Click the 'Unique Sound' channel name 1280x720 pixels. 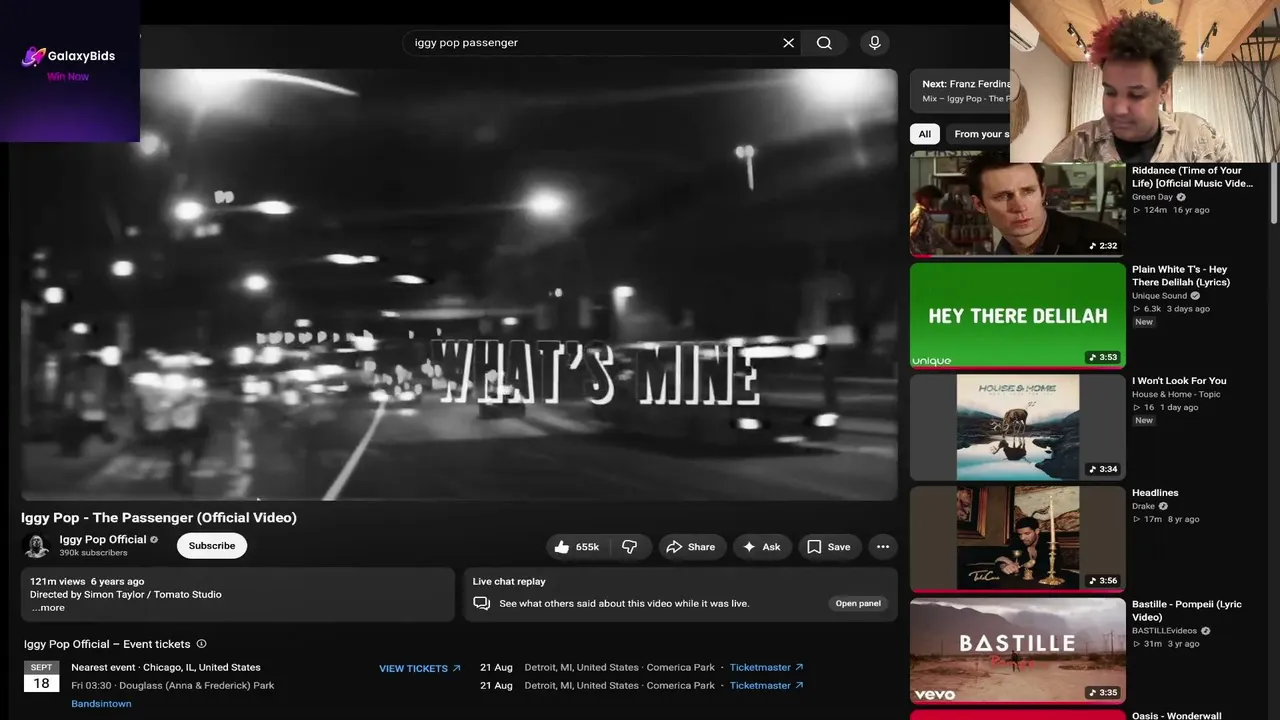coord(1160,296)
